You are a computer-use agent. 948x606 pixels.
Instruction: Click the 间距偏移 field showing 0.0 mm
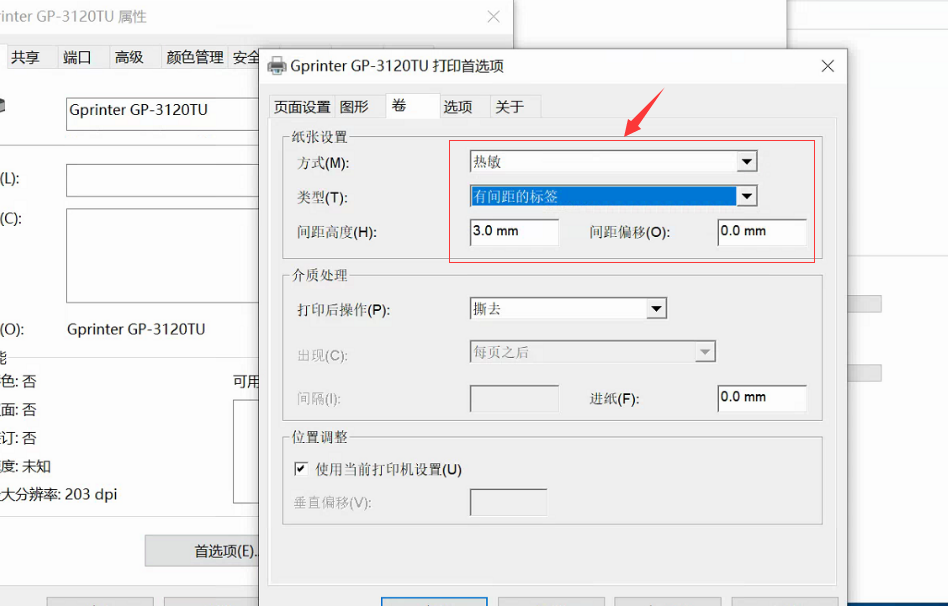(762, 232)
